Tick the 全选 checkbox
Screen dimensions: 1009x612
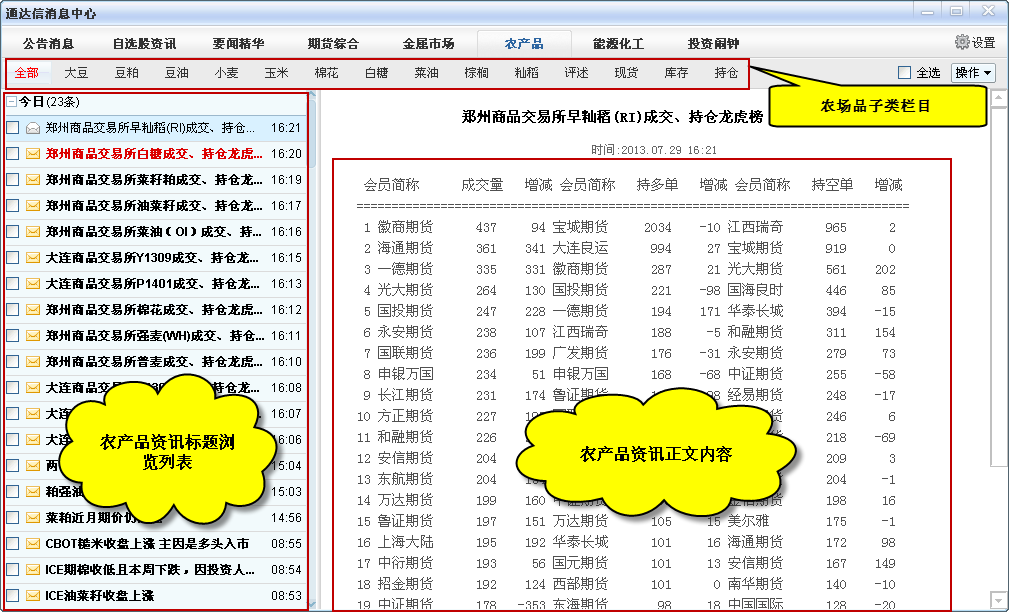904,73
